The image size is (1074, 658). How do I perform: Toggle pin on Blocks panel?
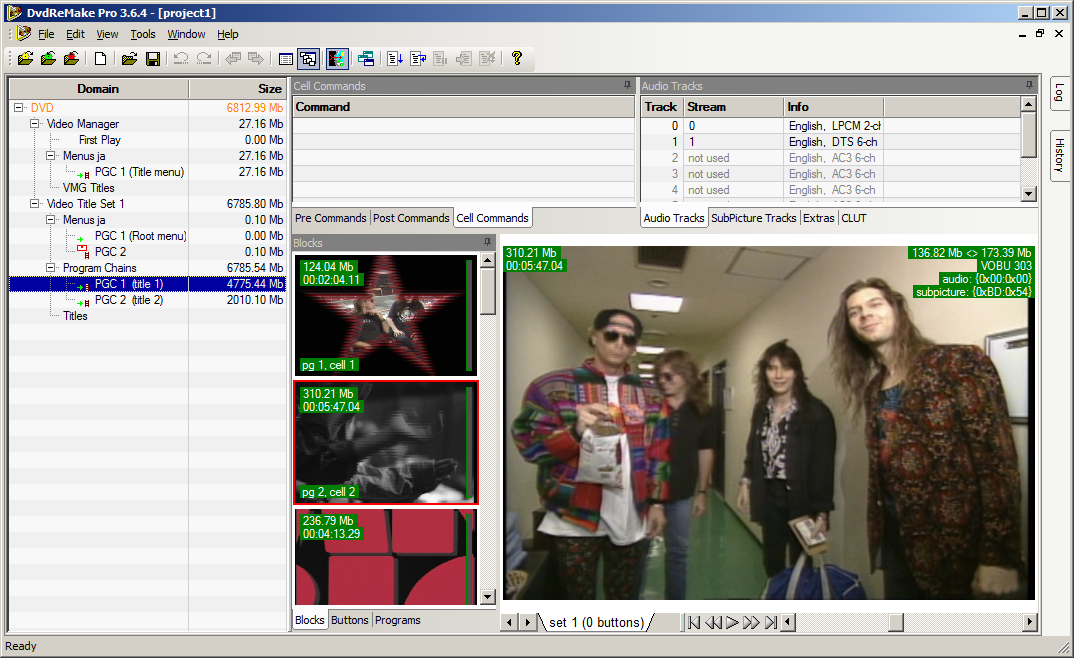pos(487,242)
